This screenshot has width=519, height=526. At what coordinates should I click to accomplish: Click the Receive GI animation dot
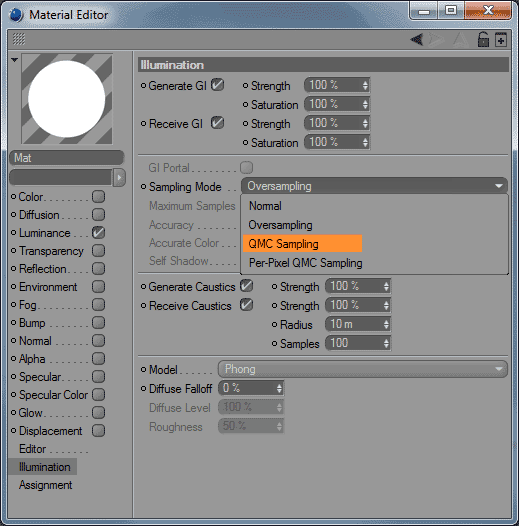coord(143,124)
